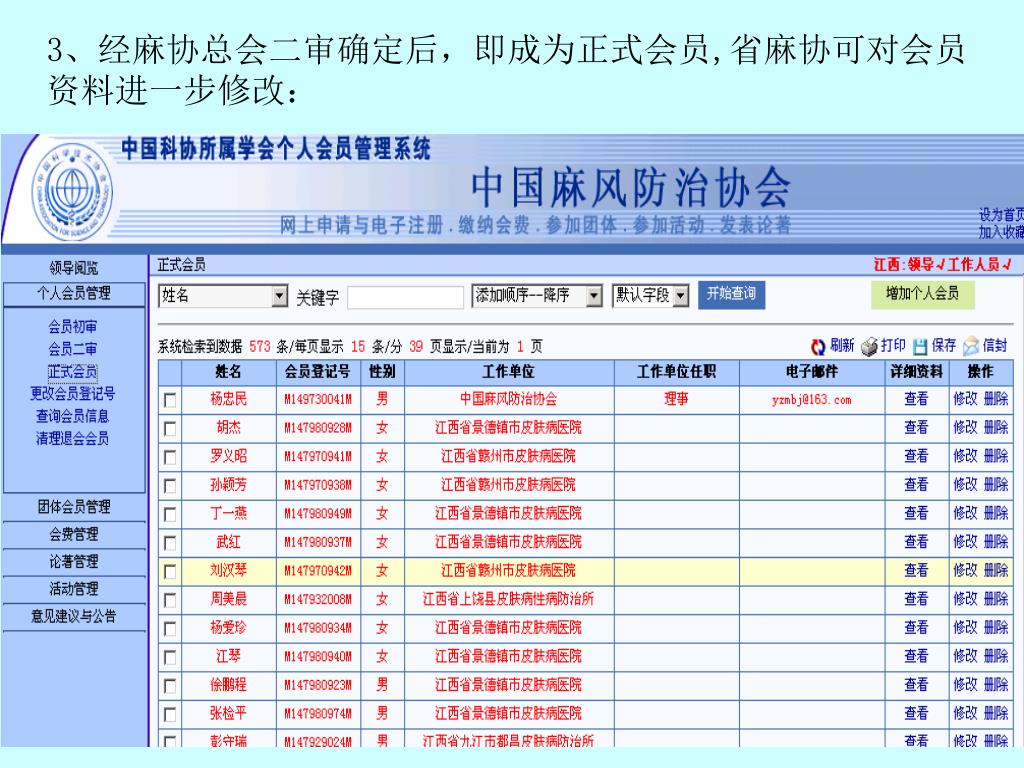Click 修改 for 胡杰
The image size is (1024, 768).
(965, 428)
